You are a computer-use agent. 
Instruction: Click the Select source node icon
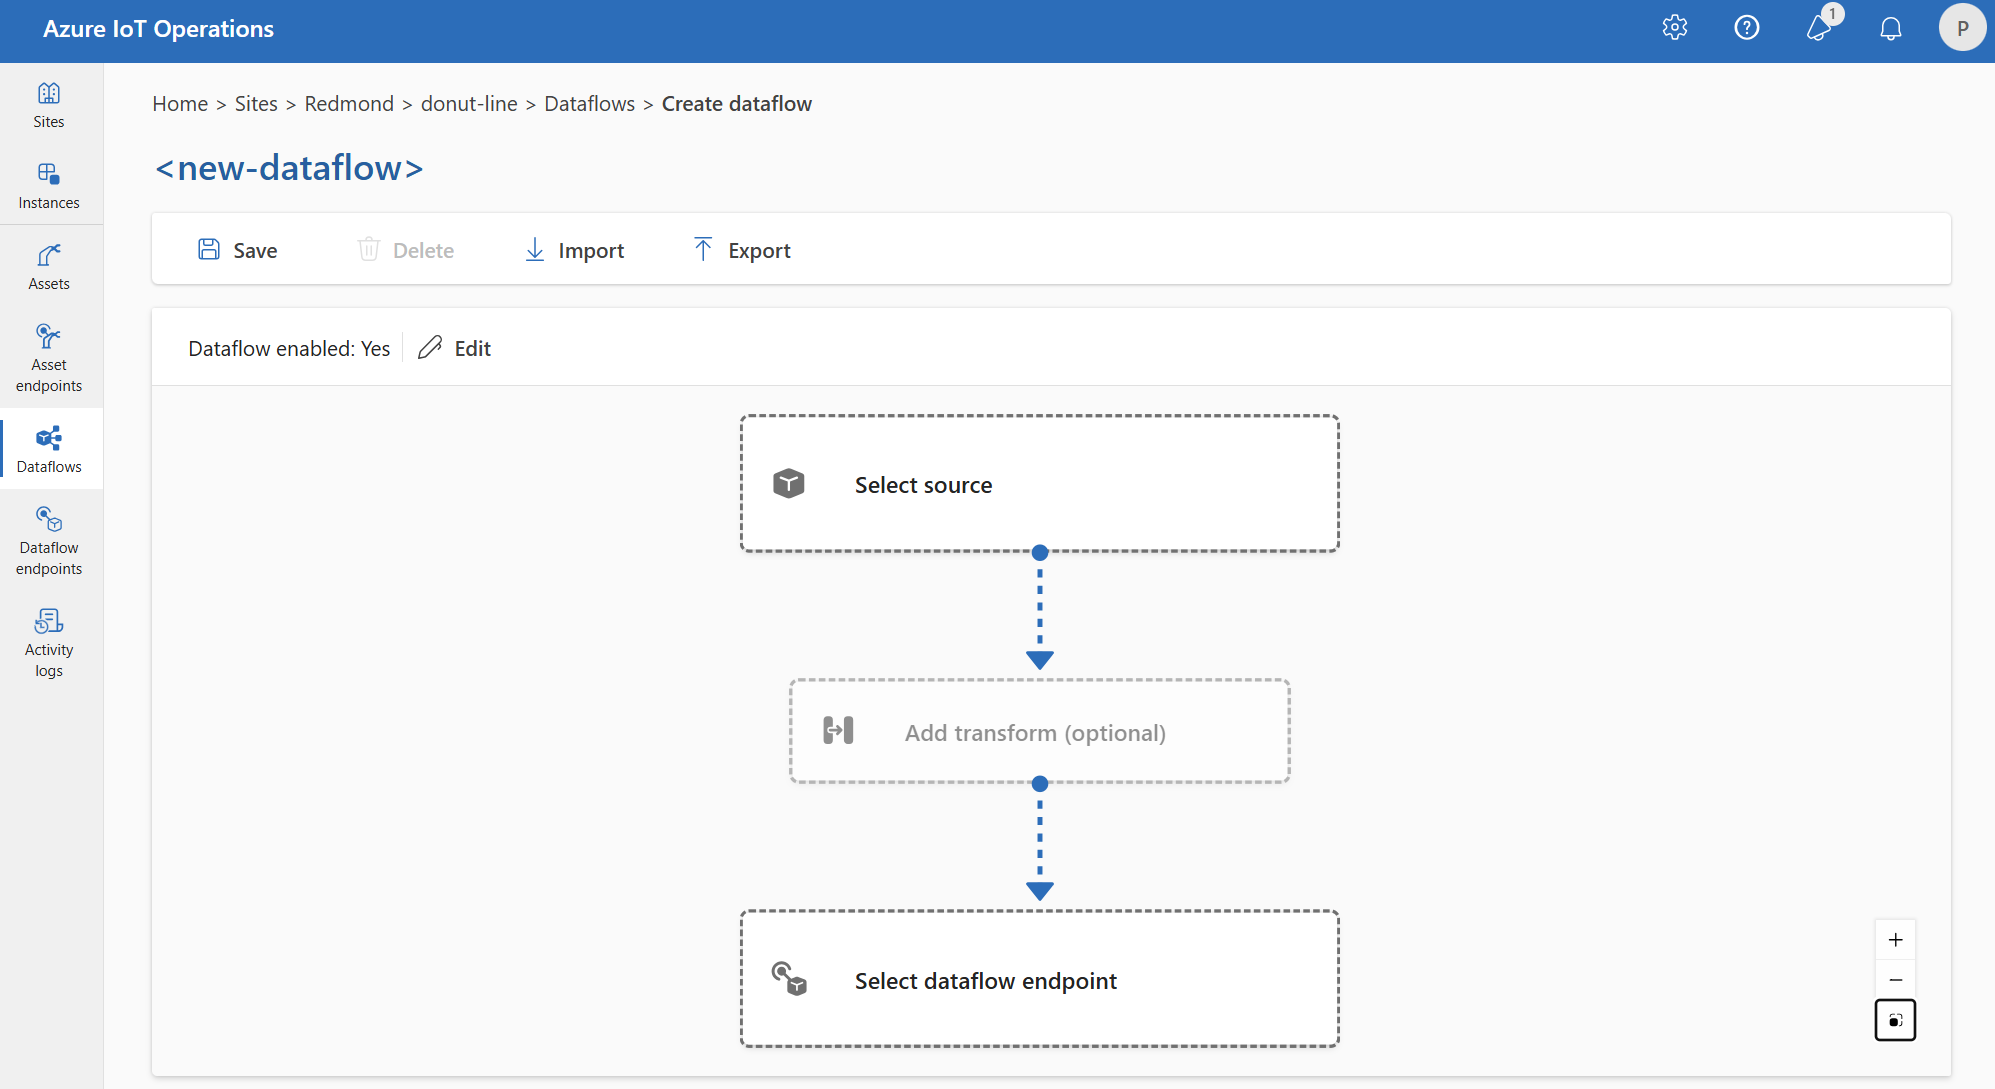pos(791,484)
